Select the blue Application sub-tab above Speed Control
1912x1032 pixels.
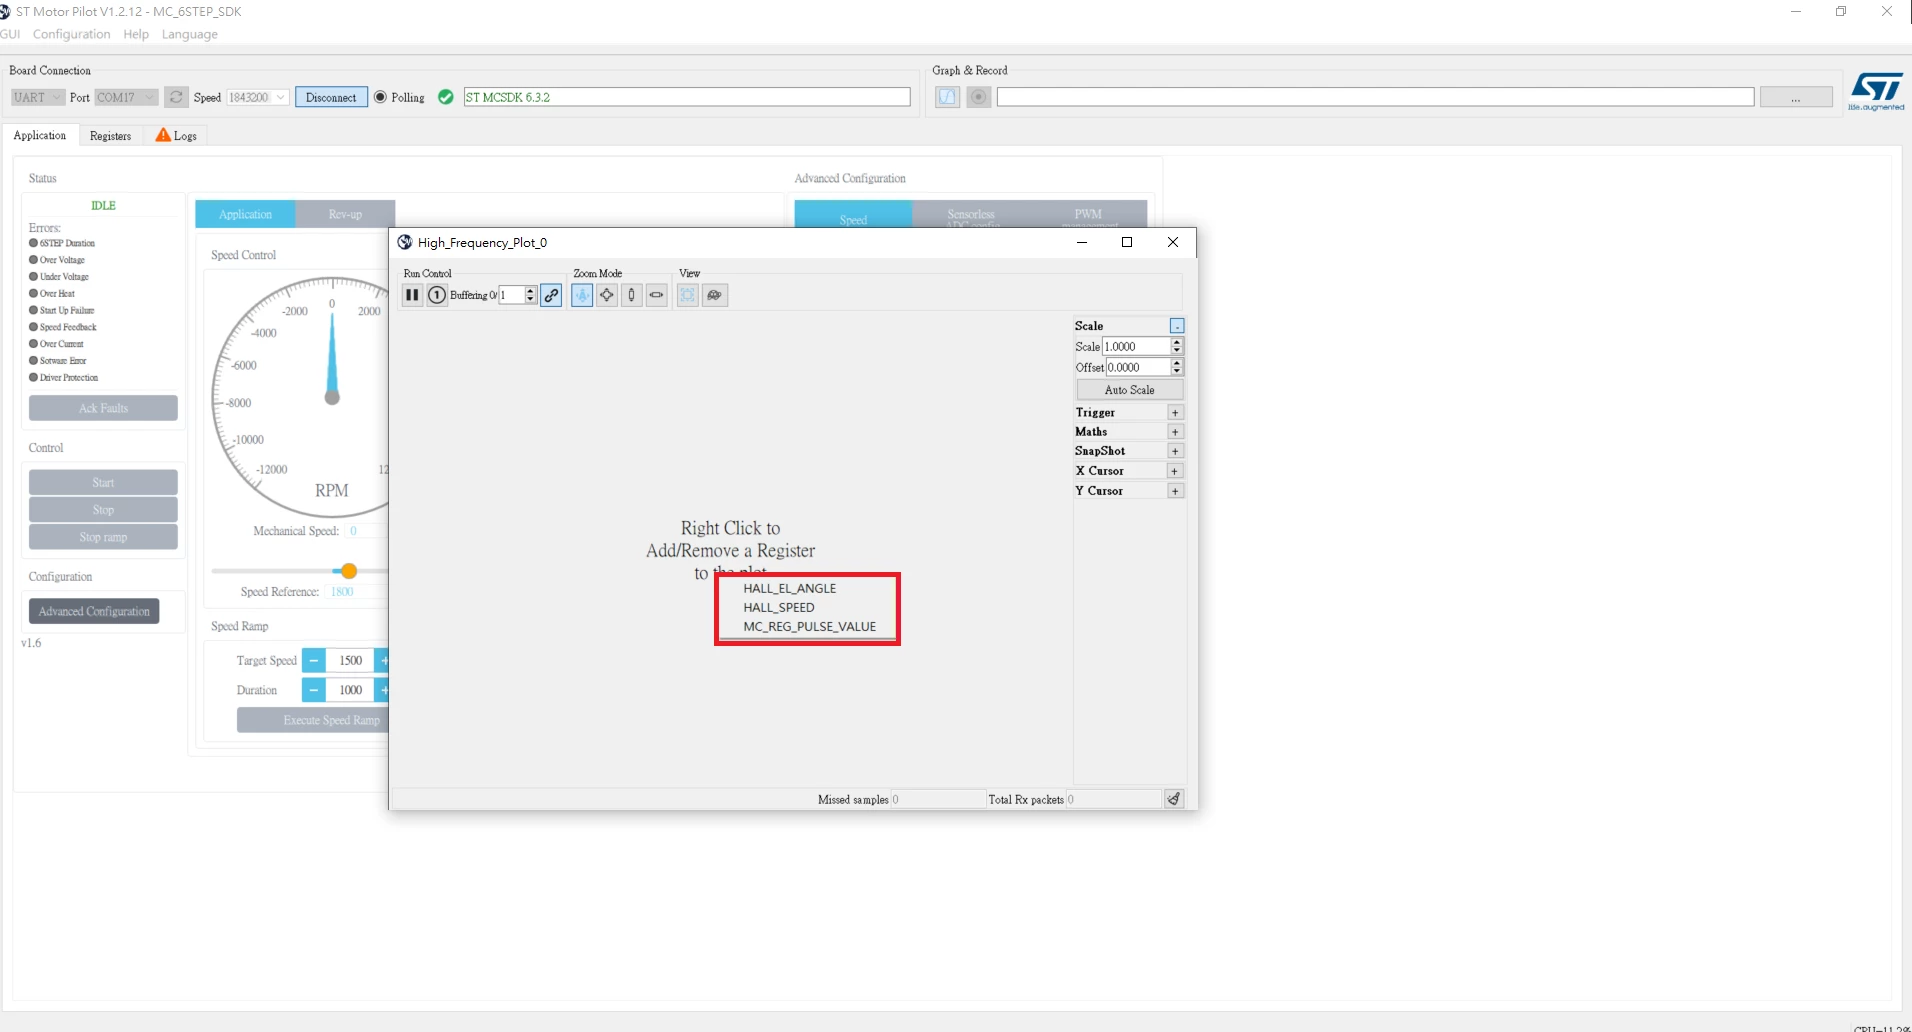coord(245,214)
